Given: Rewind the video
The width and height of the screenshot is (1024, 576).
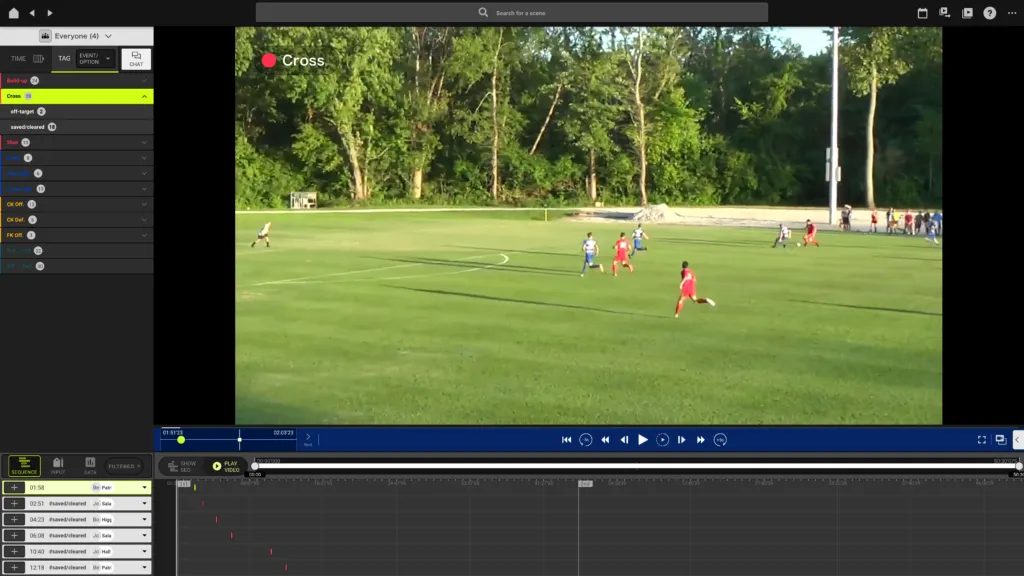Looking at the screenshot, I should click(605, 440).
